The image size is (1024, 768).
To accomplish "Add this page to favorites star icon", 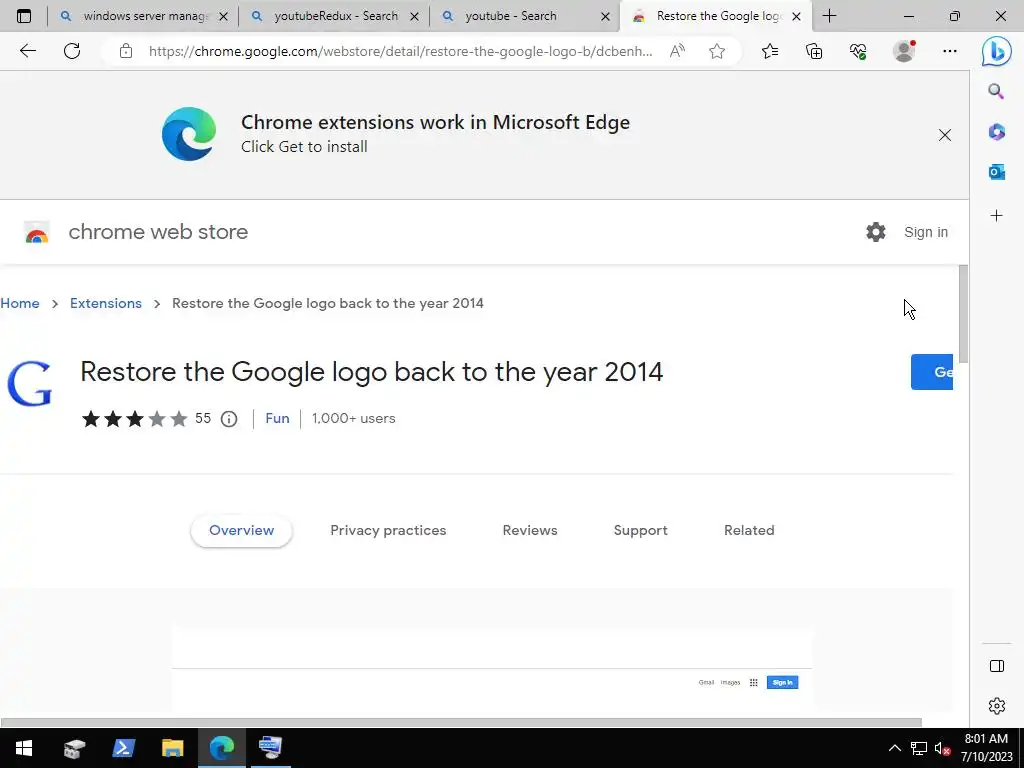I will (717, 51).
